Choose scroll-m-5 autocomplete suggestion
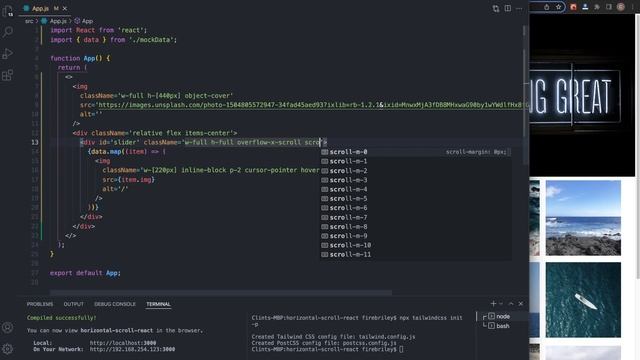The width and height of the screenshot is (640, 360). (x=416, y=199)
